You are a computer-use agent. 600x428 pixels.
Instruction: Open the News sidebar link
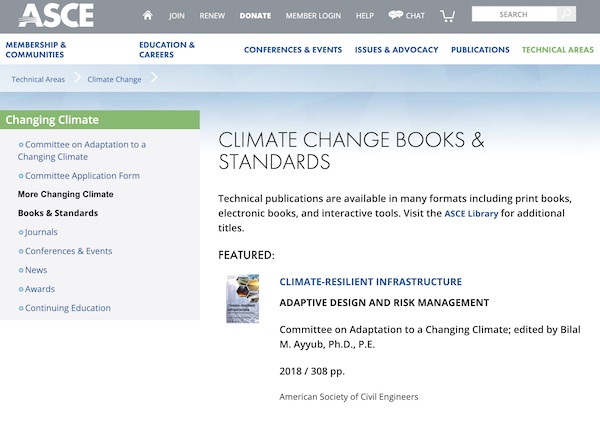[x=33, y=270]
